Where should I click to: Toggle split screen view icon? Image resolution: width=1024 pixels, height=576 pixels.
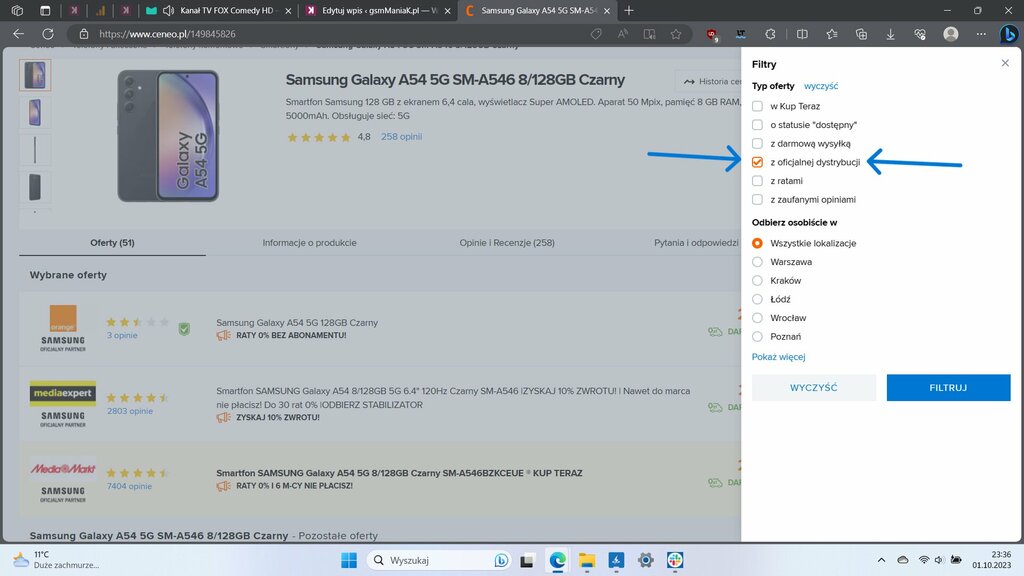802,34
